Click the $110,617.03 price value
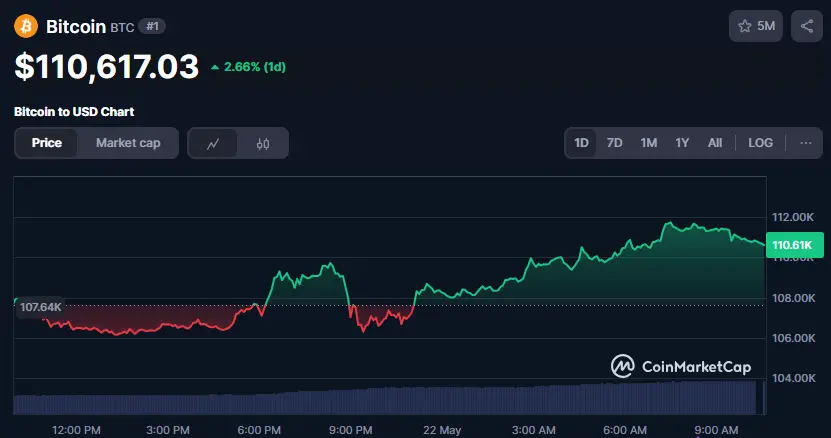831x438 pixels. [107, 67]
